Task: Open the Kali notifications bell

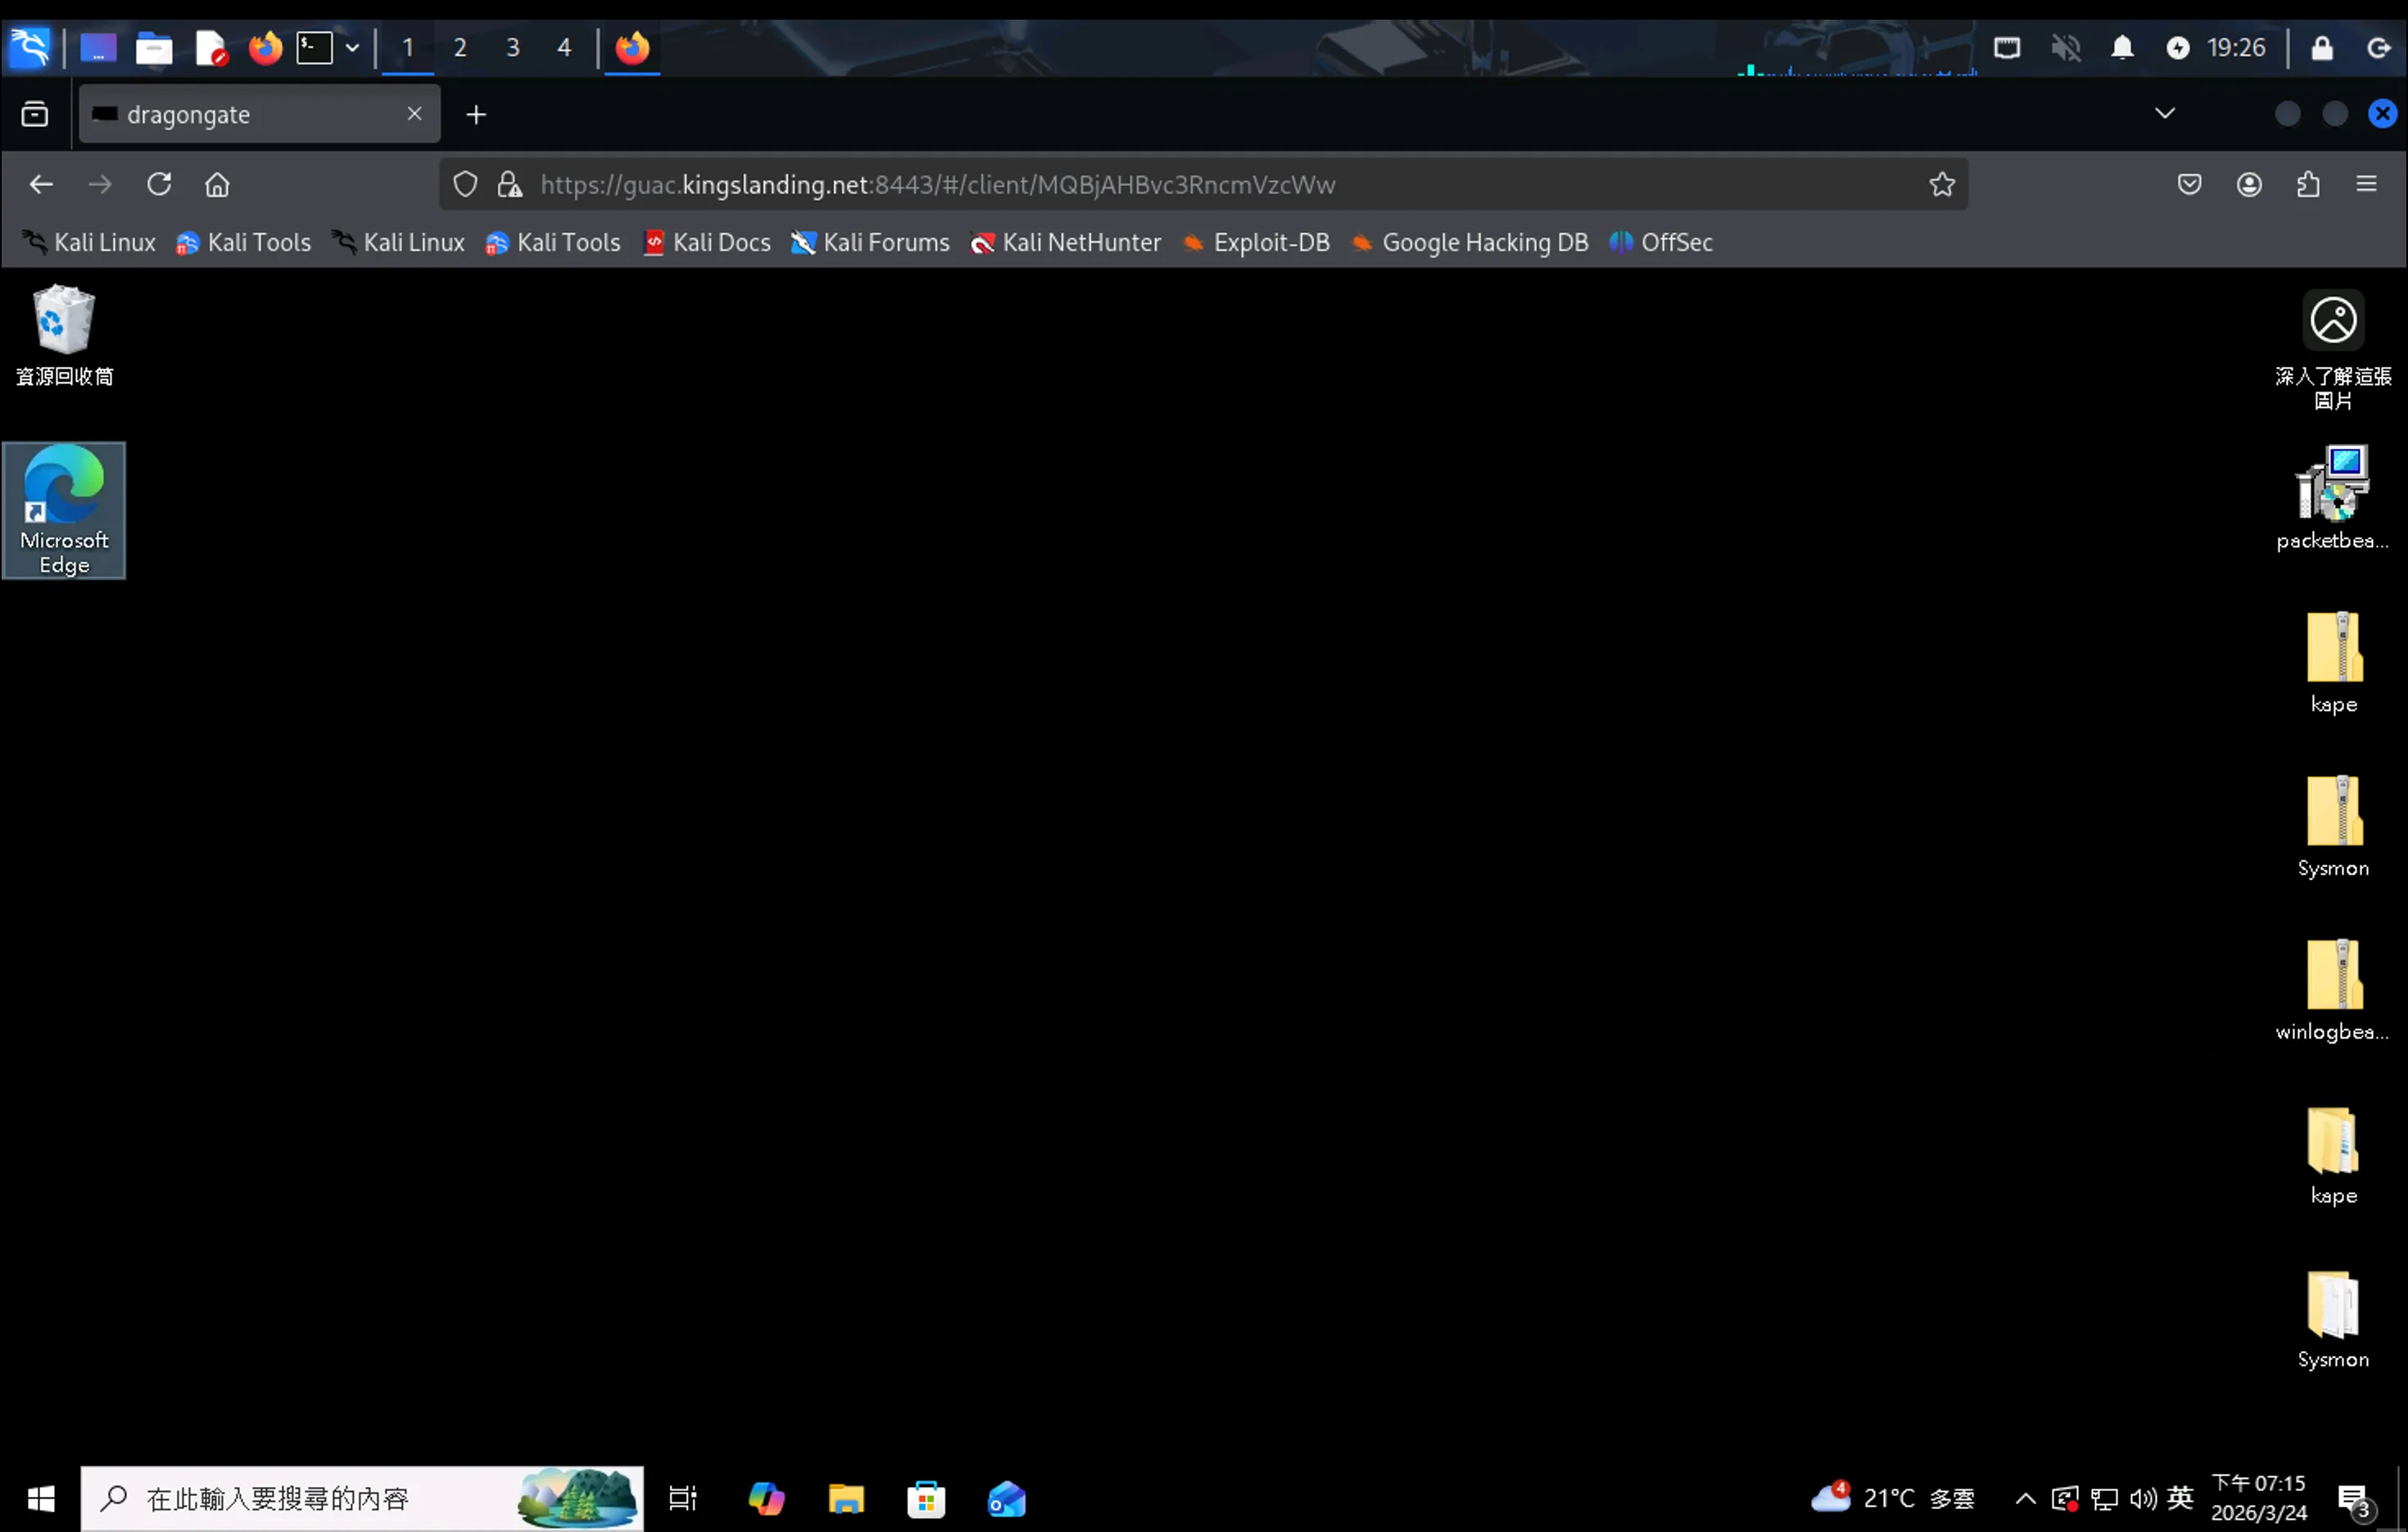Action: click(2122, 48)
